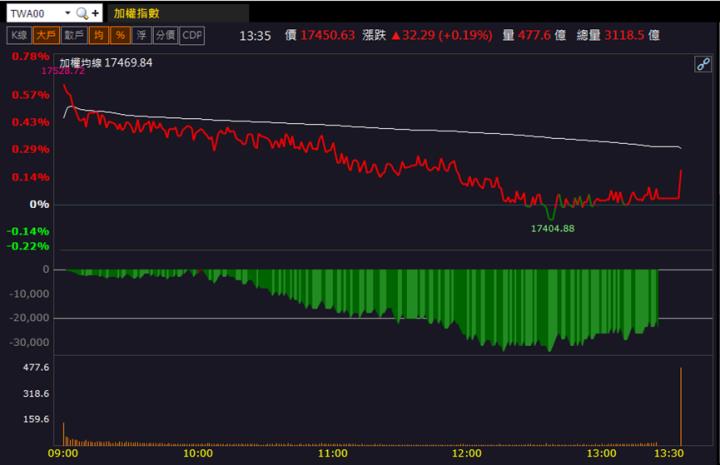Click the price value 17450.63

pos(327,35)
